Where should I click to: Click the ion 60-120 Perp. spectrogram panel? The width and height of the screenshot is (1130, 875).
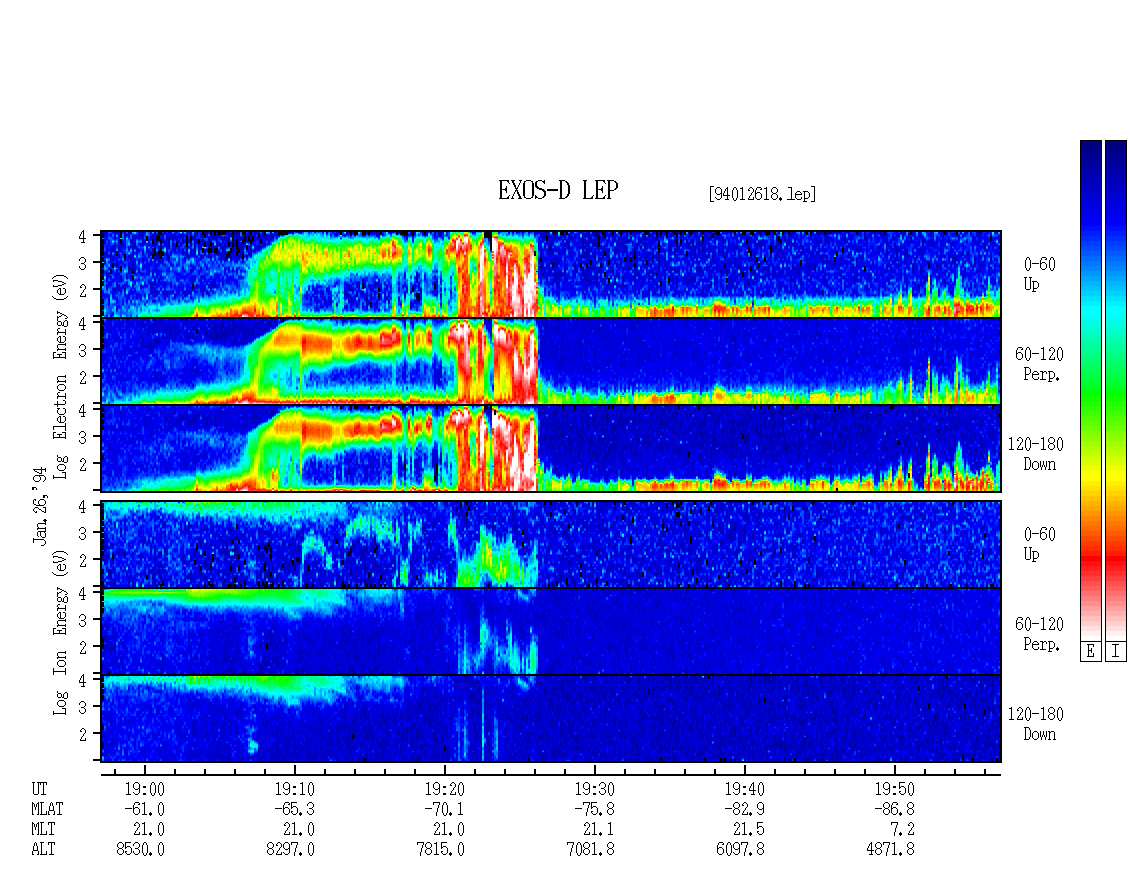(551, 631)
